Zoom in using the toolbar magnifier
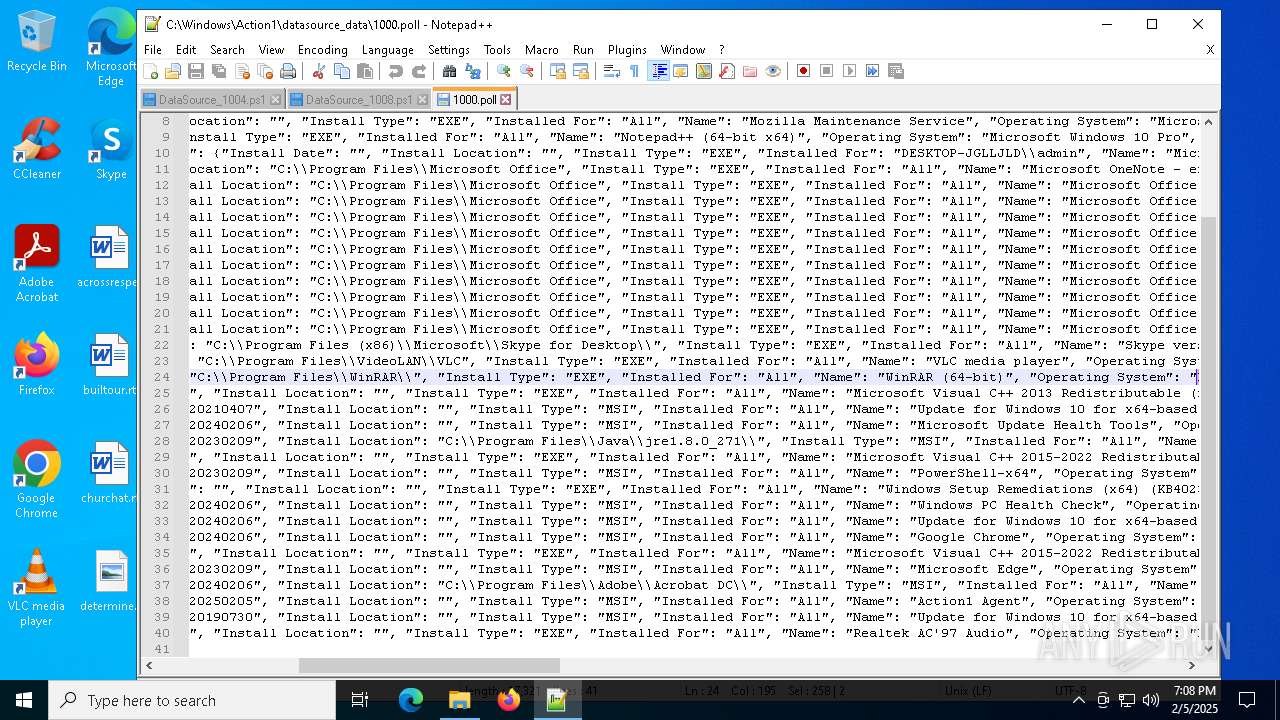Screen dimensions: 1280x720 [504, 71]
